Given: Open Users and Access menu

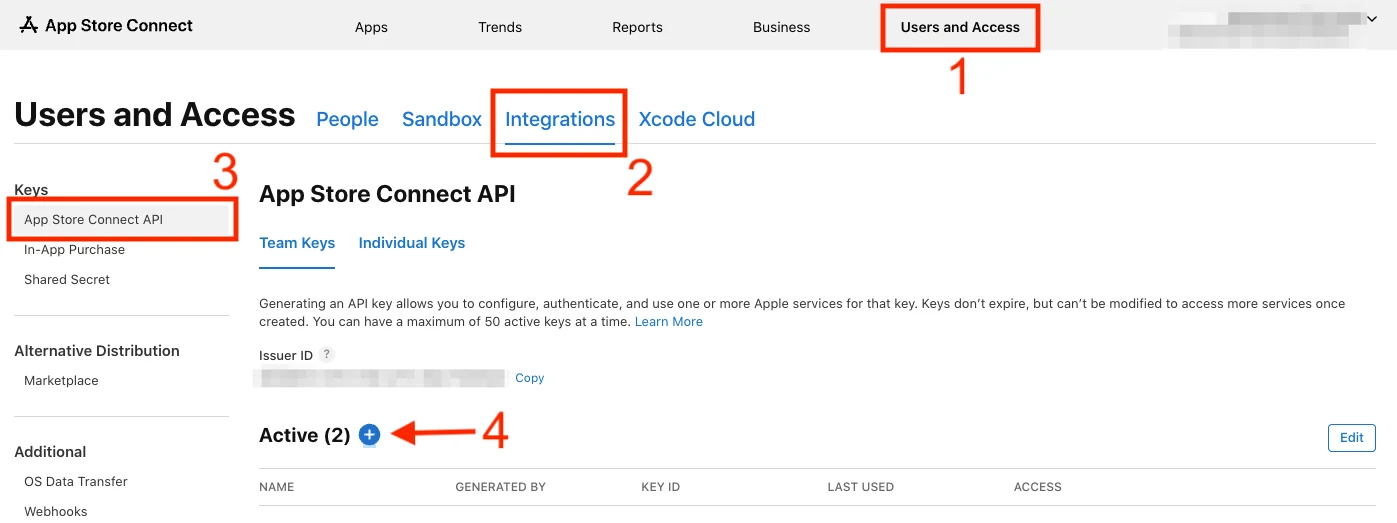Looking at the screenshot, I should [x=960, y=27].
